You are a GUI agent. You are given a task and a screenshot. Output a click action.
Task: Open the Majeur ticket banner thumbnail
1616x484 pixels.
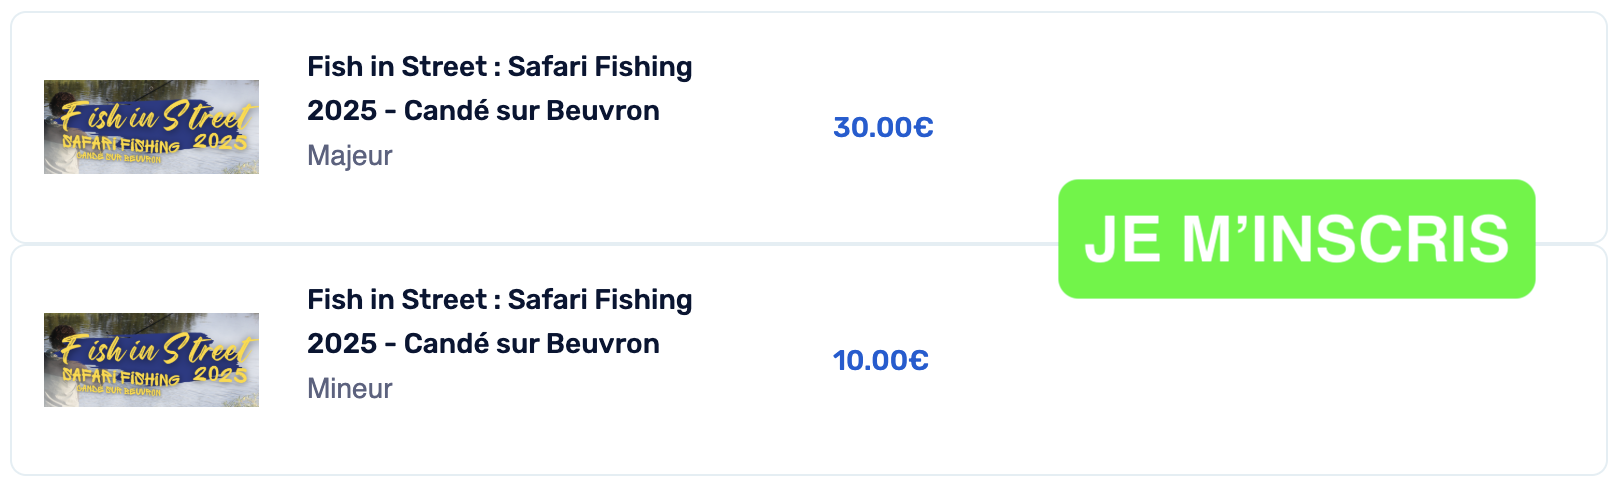coord(151,127)
